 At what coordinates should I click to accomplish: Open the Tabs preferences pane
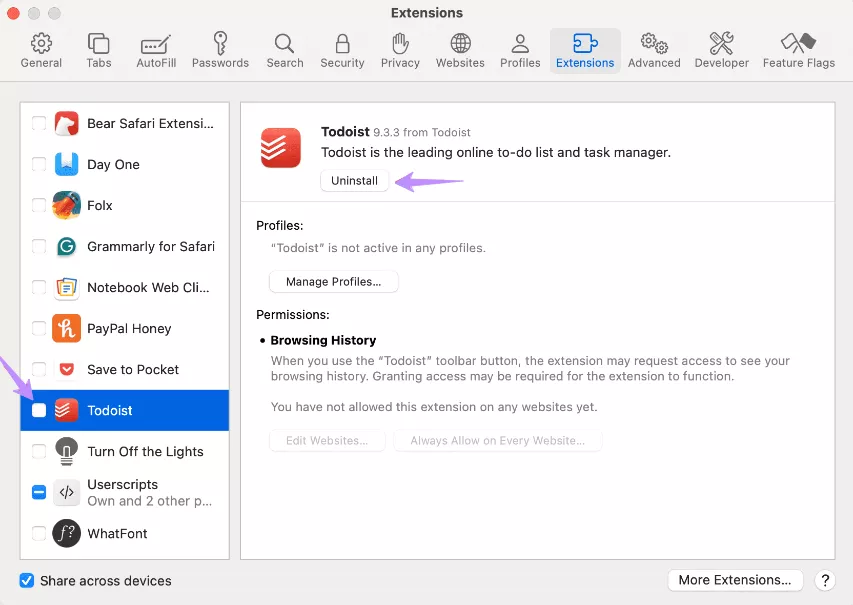coord(98,51)
